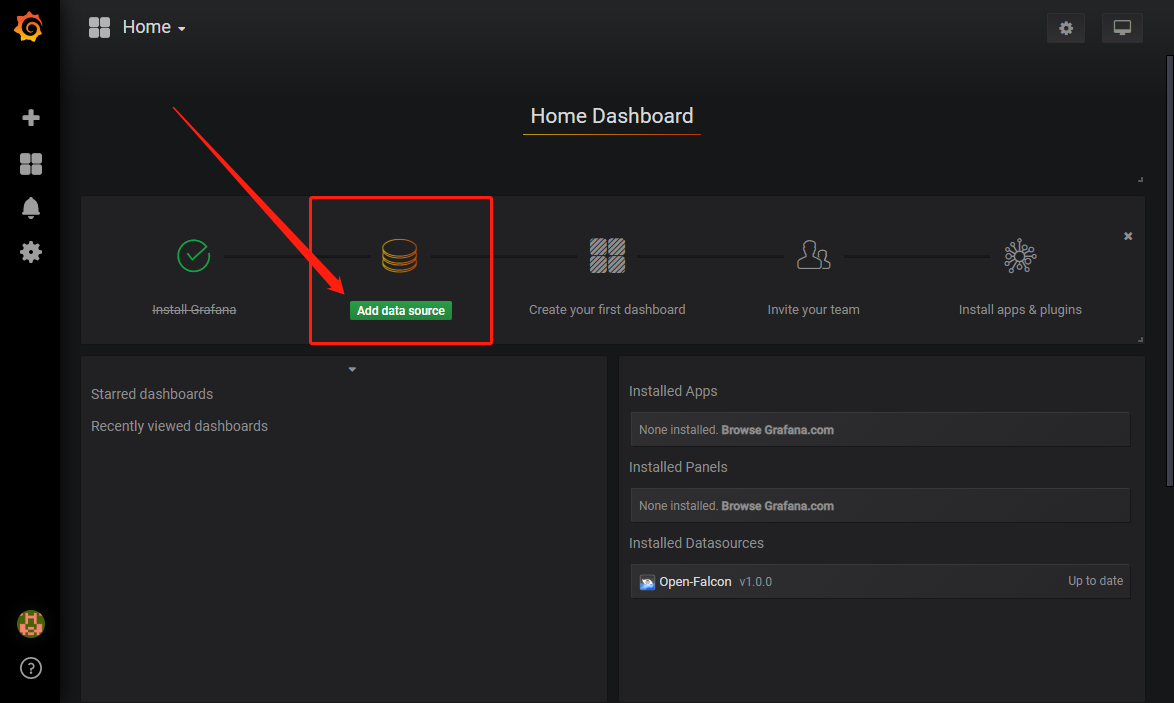Open the Grafana logo icon
The width and height of the screenshot is (1174, 703).
click(29, 27)
